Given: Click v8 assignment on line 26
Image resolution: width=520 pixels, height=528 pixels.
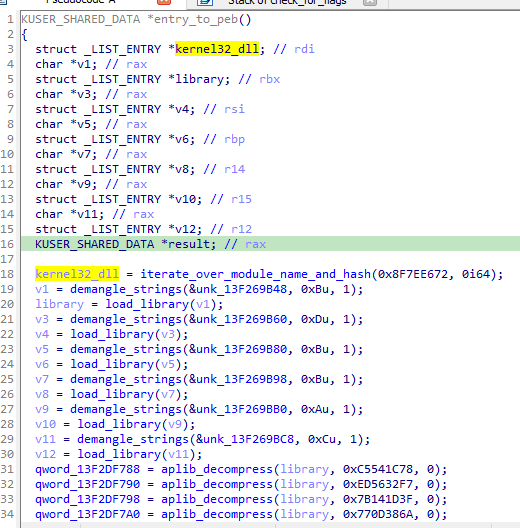Looking at the screenshot, I should tap(42, 394).
